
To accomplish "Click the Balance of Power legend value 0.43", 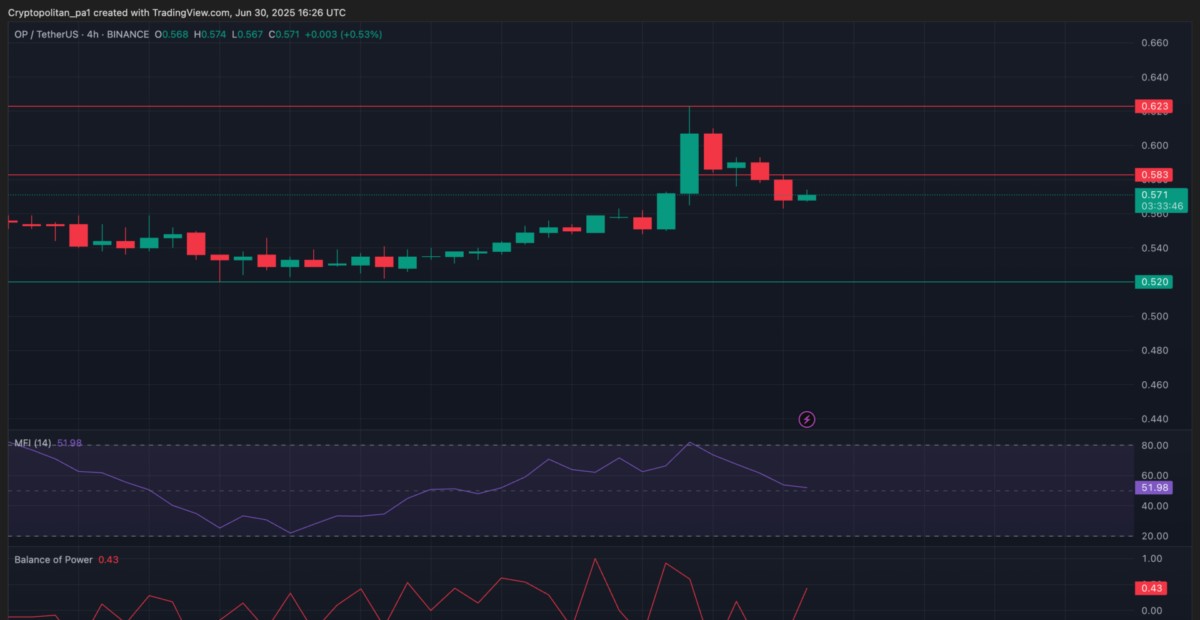I will (x=109, y=560).
